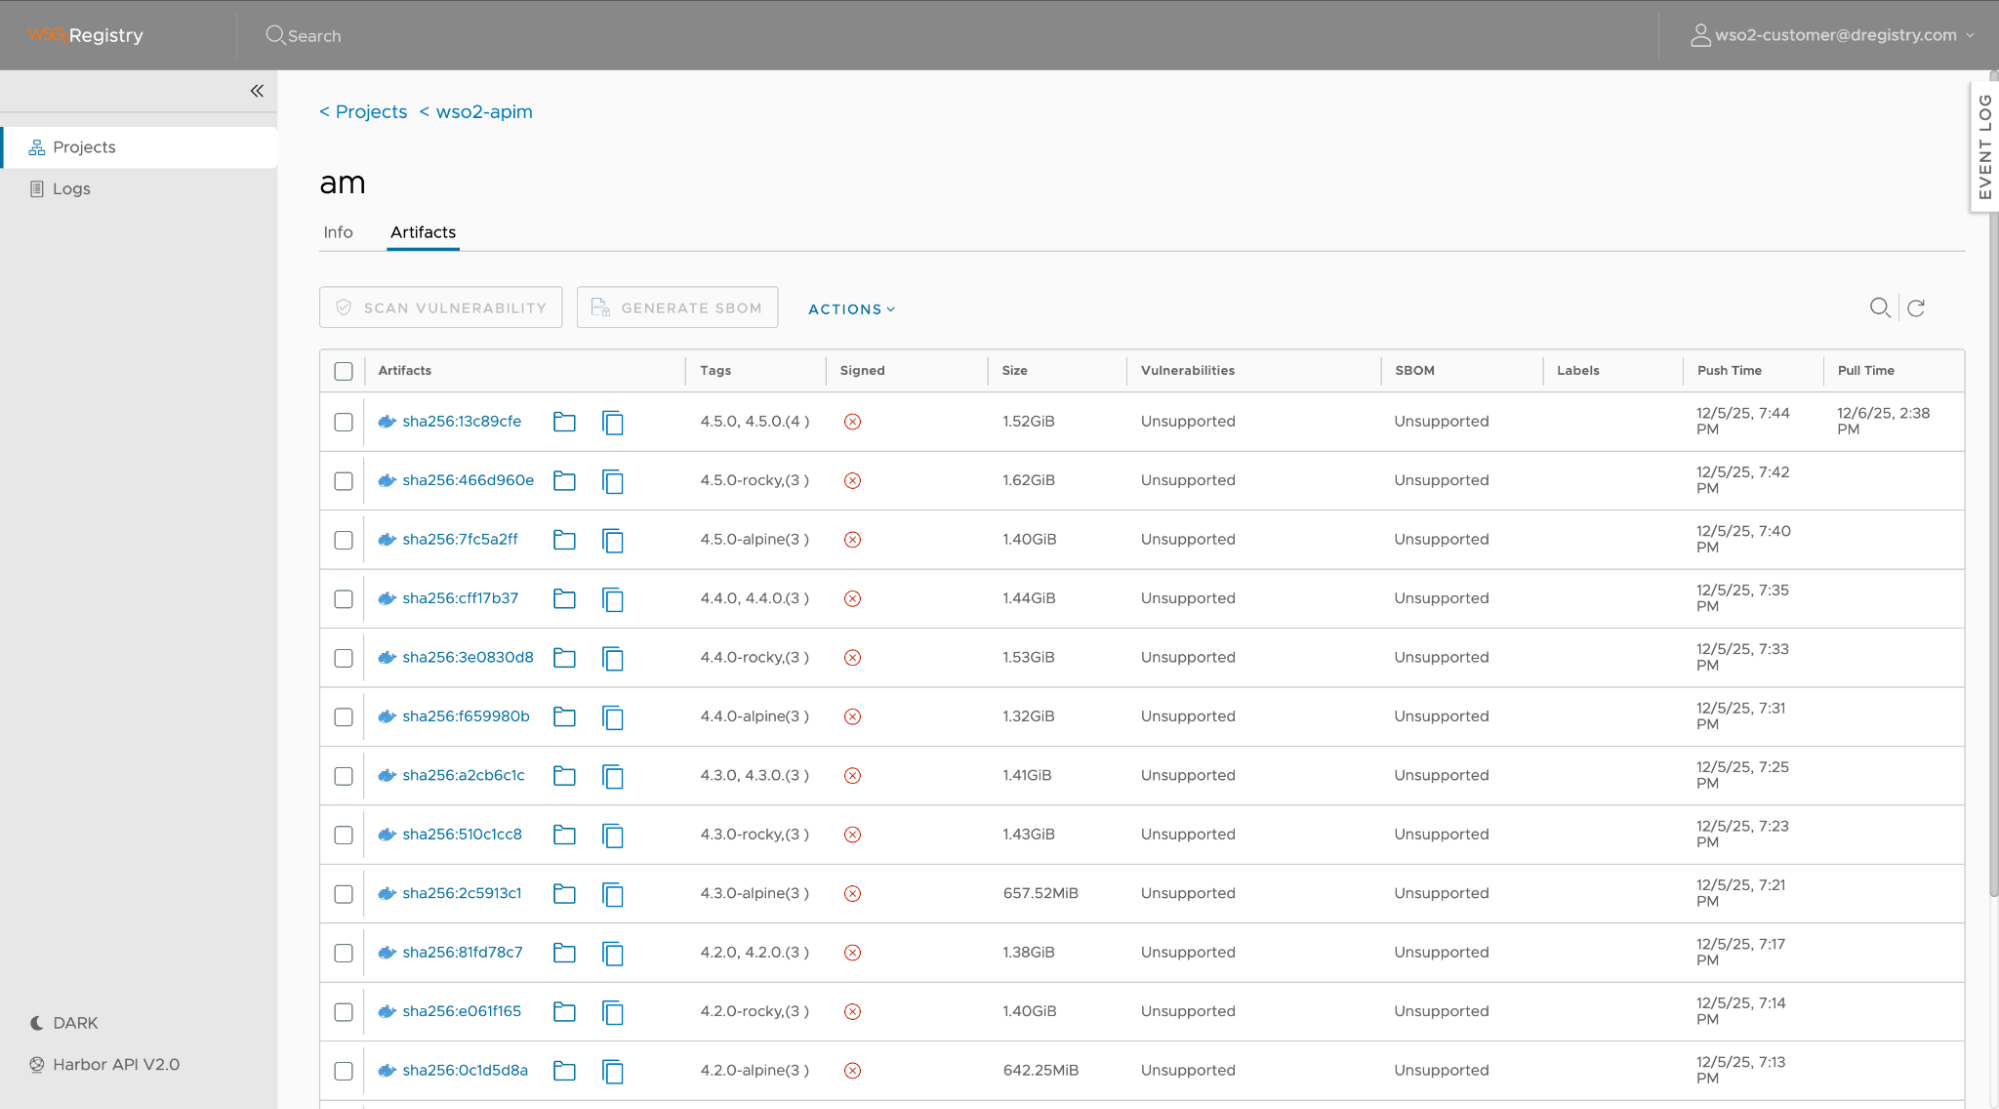Open the EVENT LOG panel

pyautogui.click(x=1984, y=148)
